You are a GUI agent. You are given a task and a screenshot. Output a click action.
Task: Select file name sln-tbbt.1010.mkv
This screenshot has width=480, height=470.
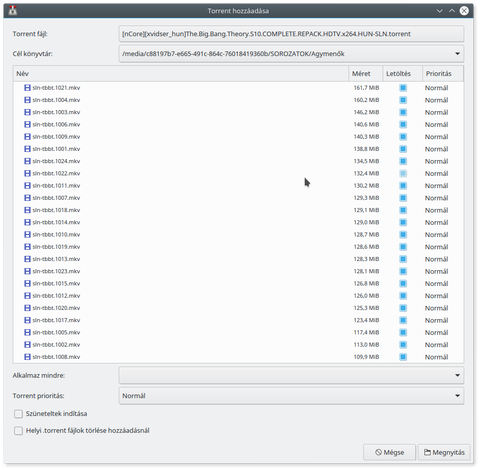[x=56, y=234]
